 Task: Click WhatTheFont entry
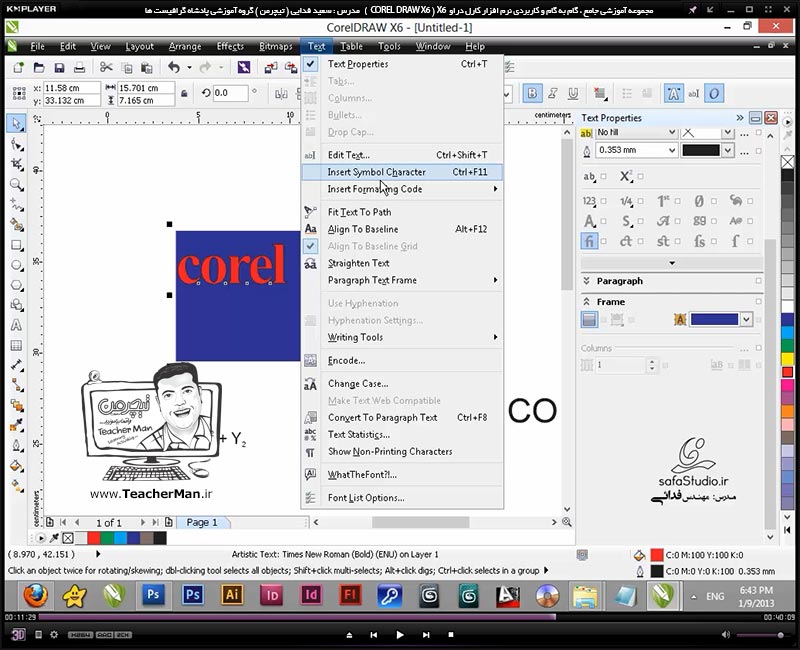402,474
